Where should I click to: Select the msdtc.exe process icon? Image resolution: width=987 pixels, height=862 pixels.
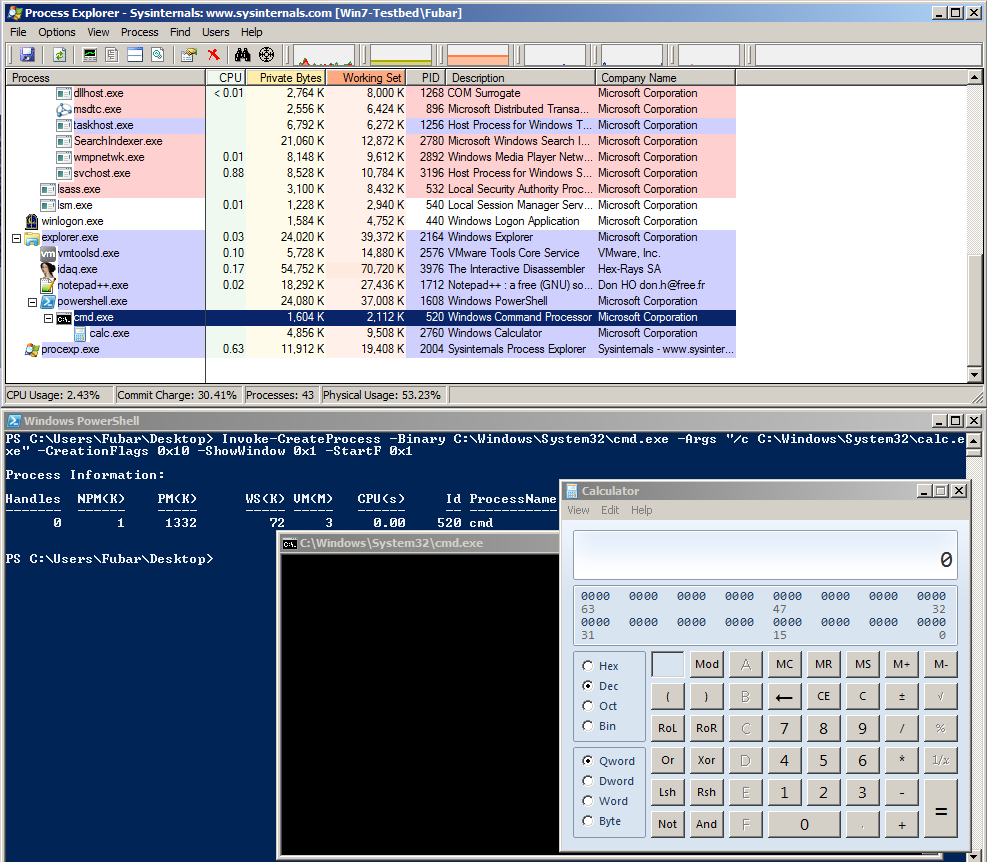(64, 109)
